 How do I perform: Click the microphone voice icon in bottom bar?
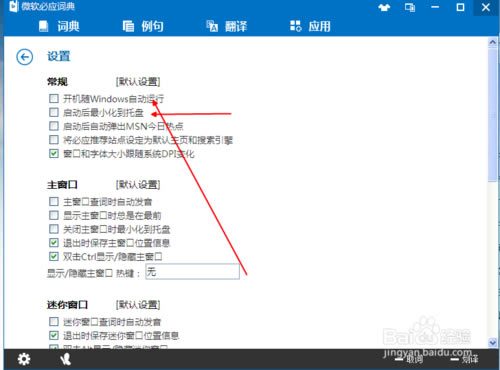pyautogui.click(x=66, y=359)
